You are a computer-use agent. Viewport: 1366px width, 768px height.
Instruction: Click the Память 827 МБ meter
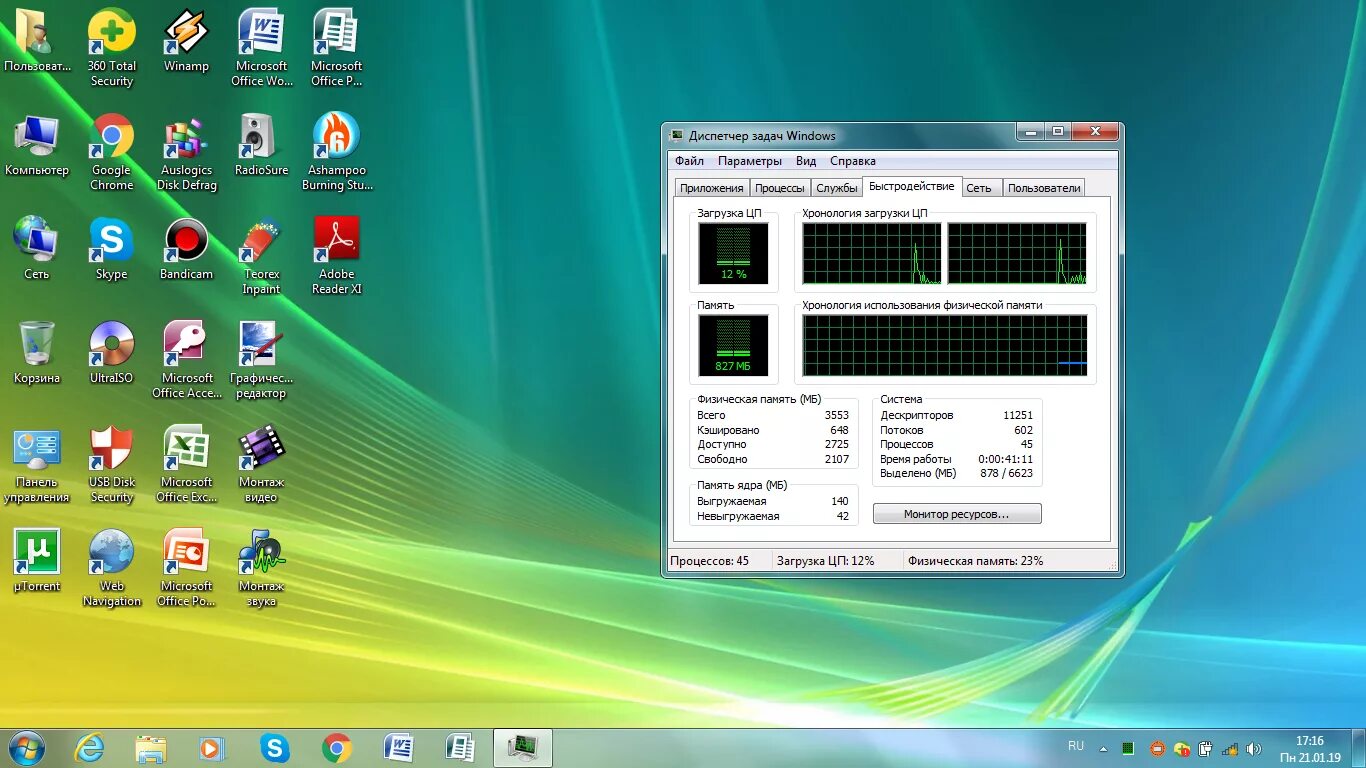point(734,345)
